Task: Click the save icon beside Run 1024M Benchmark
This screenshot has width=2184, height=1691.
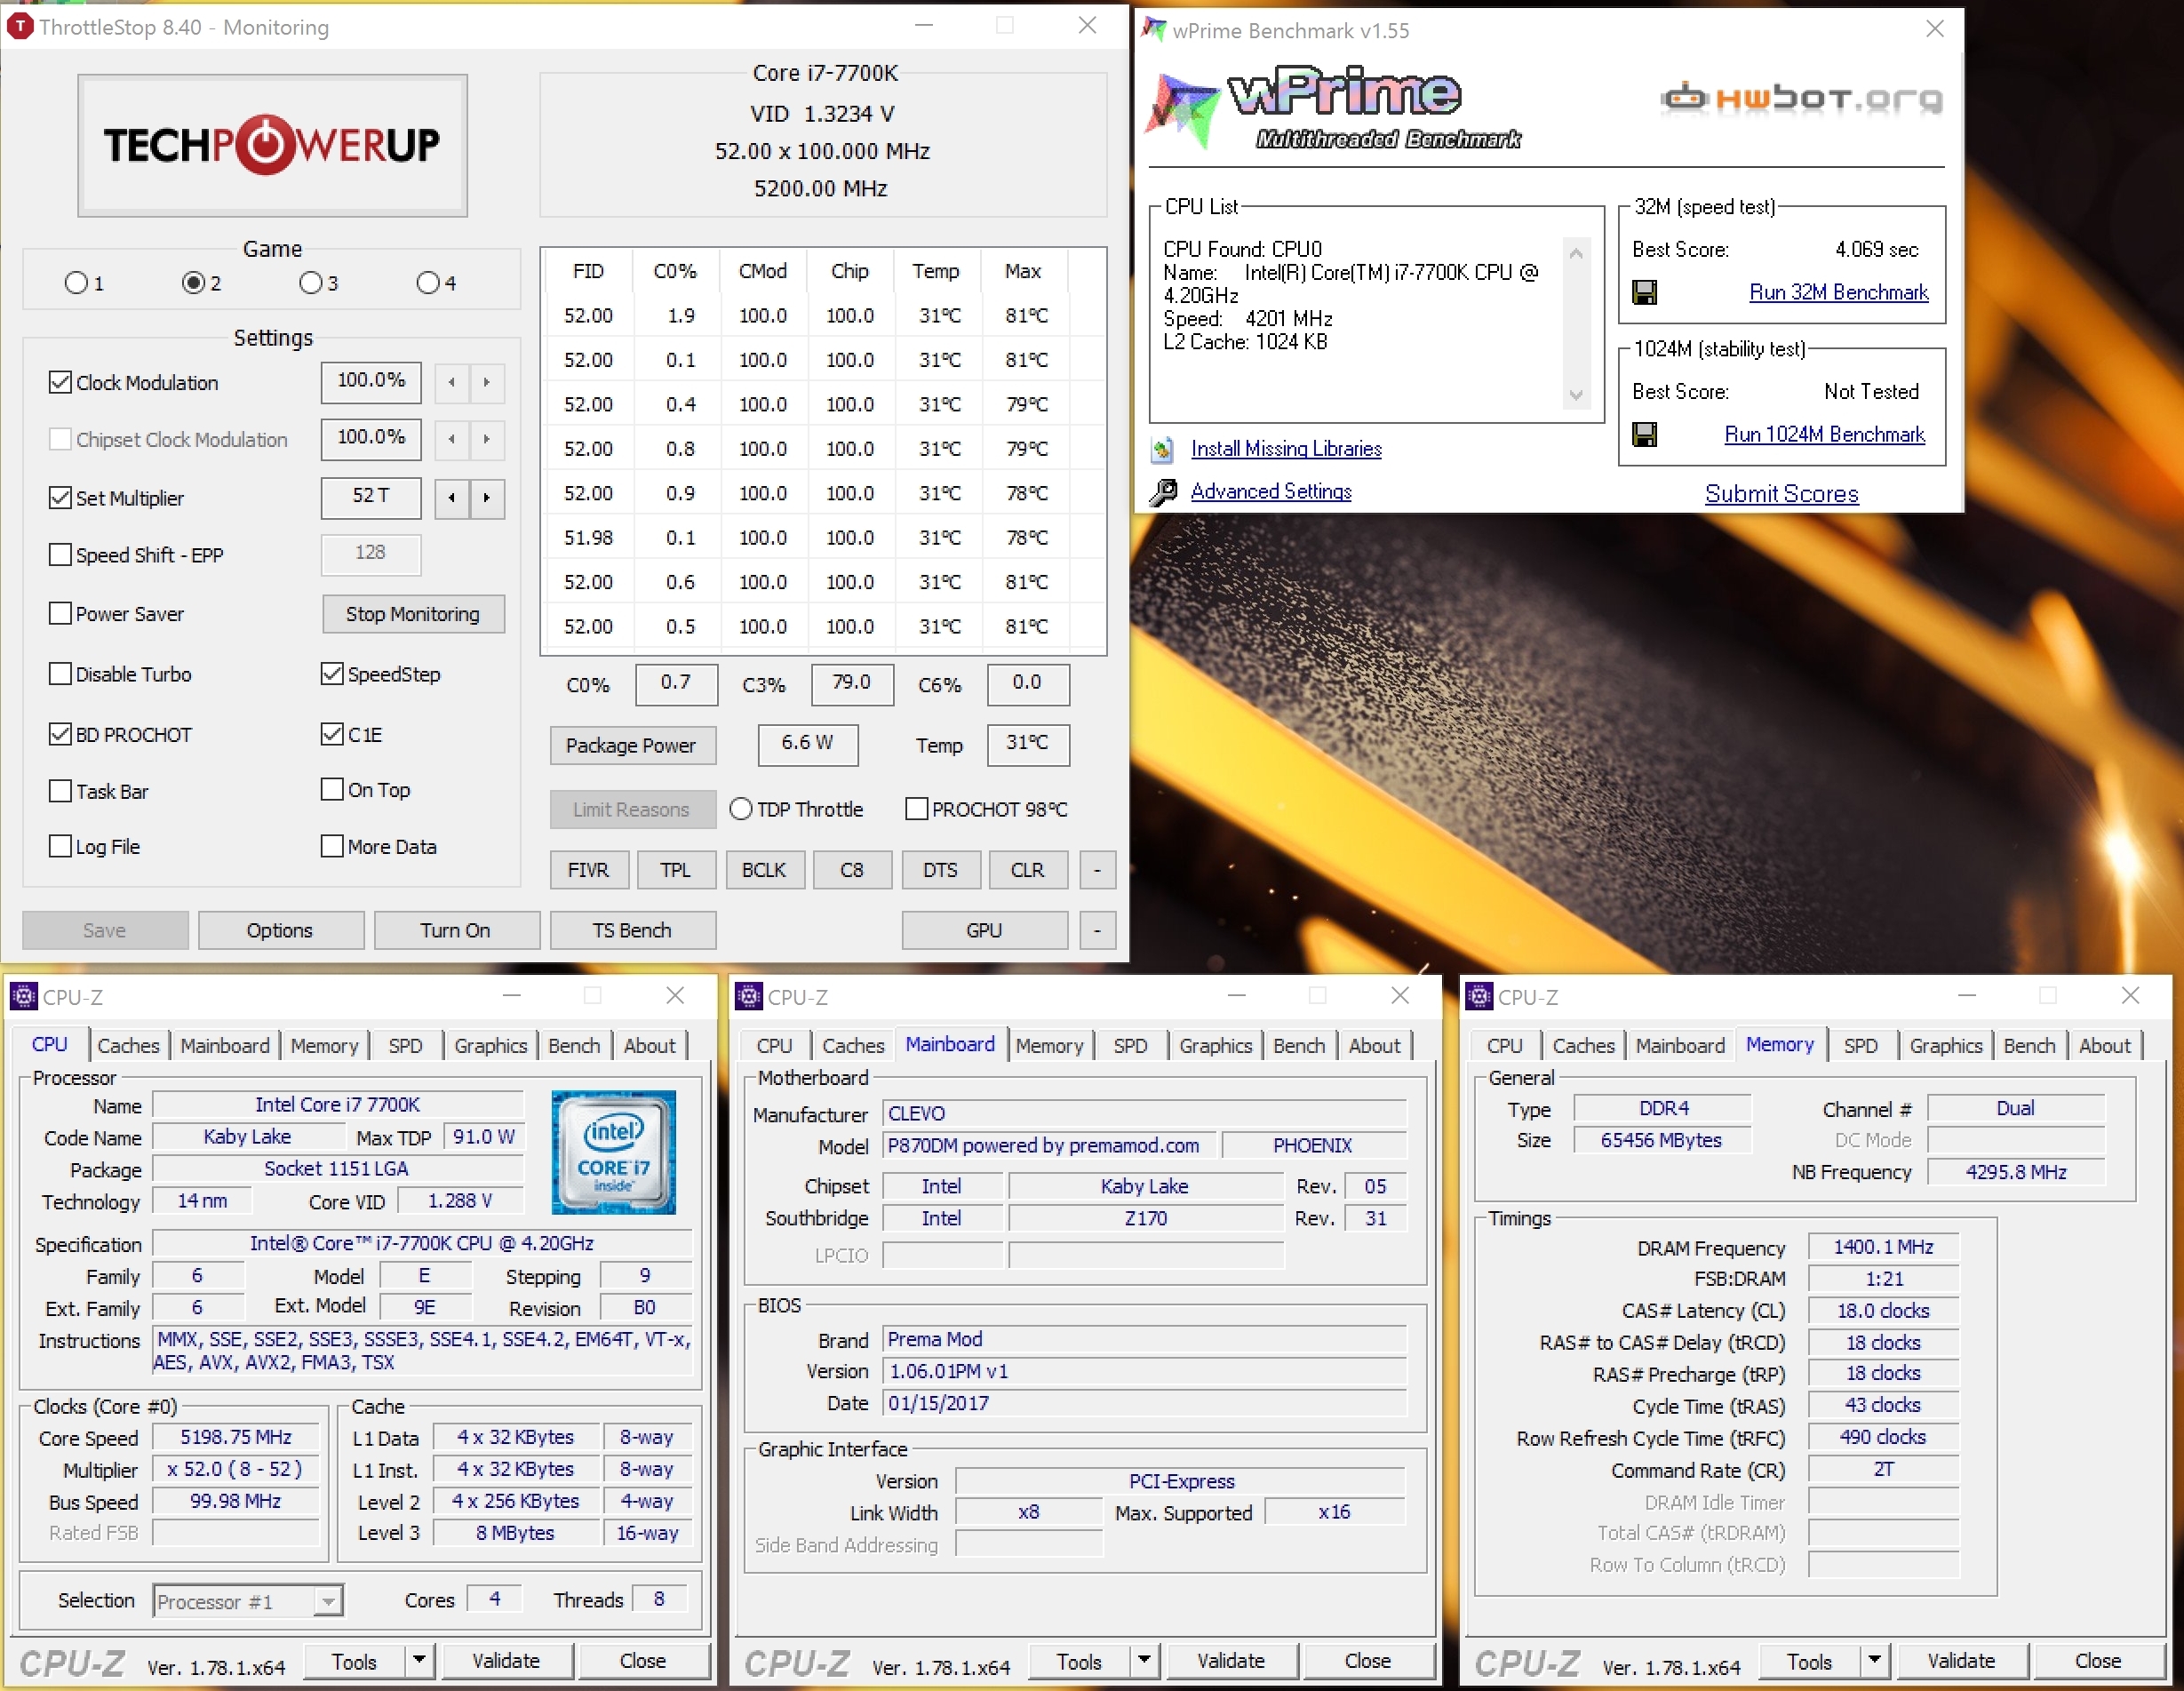Action: [1644, 435]
